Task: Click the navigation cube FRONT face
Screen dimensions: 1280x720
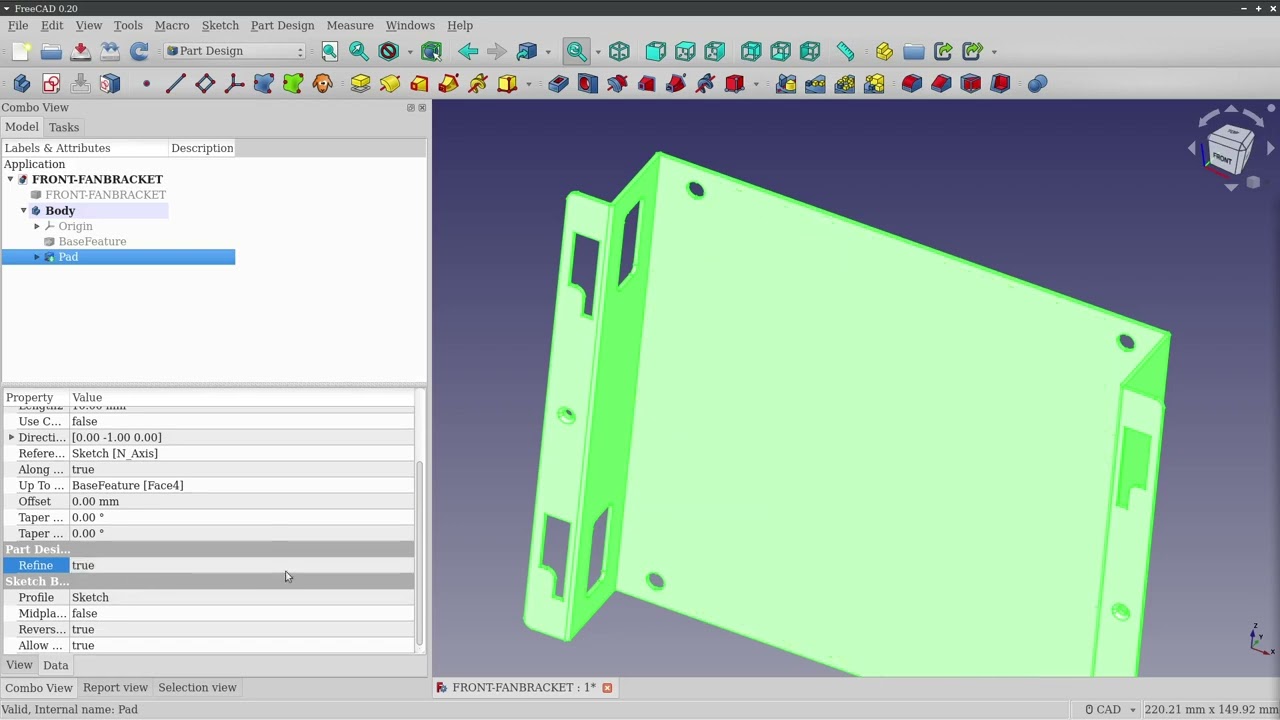Action: pyautogui.click(x=1222, y=157)
